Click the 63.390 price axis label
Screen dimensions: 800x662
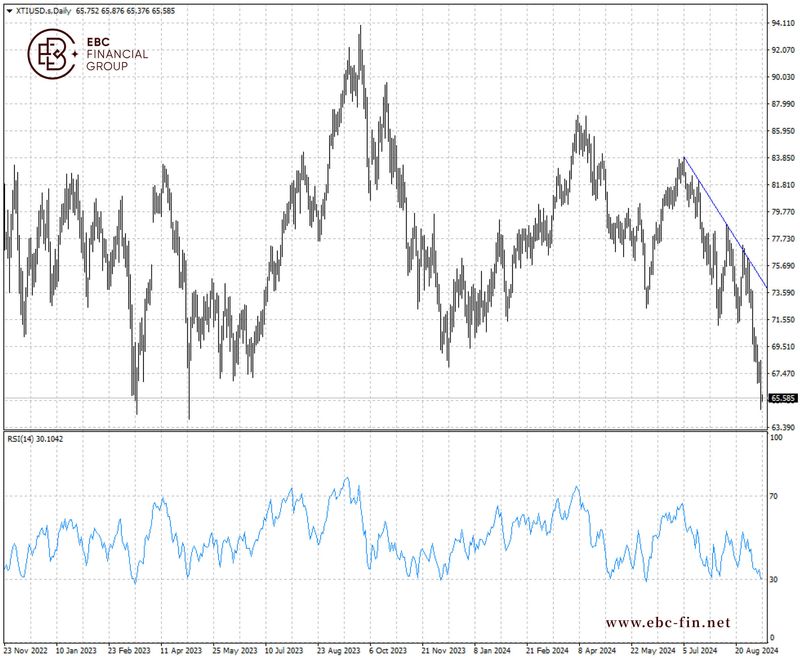(782, 427)
